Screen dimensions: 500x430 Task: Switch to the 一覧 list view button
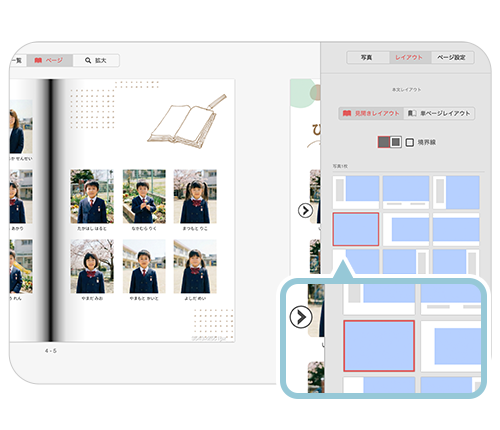(17, 60)
